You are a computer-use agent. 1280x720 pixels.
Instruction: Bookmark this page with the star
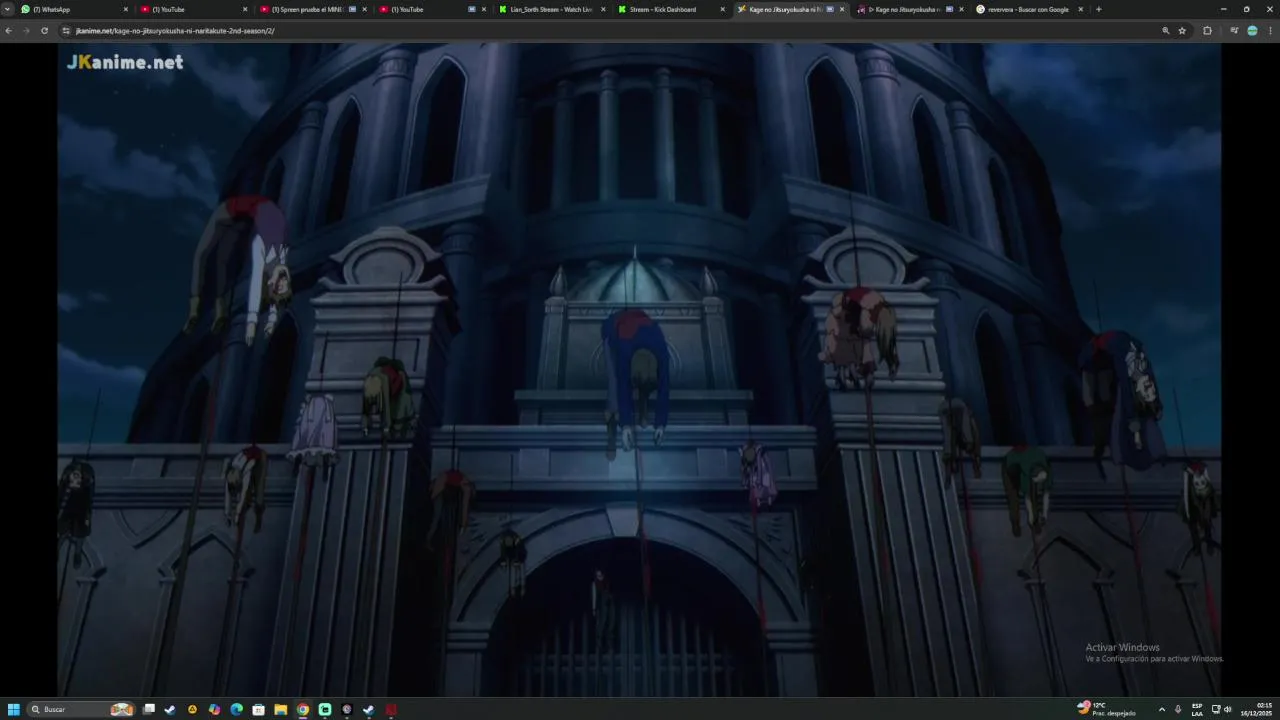[x=1182, y=31]
